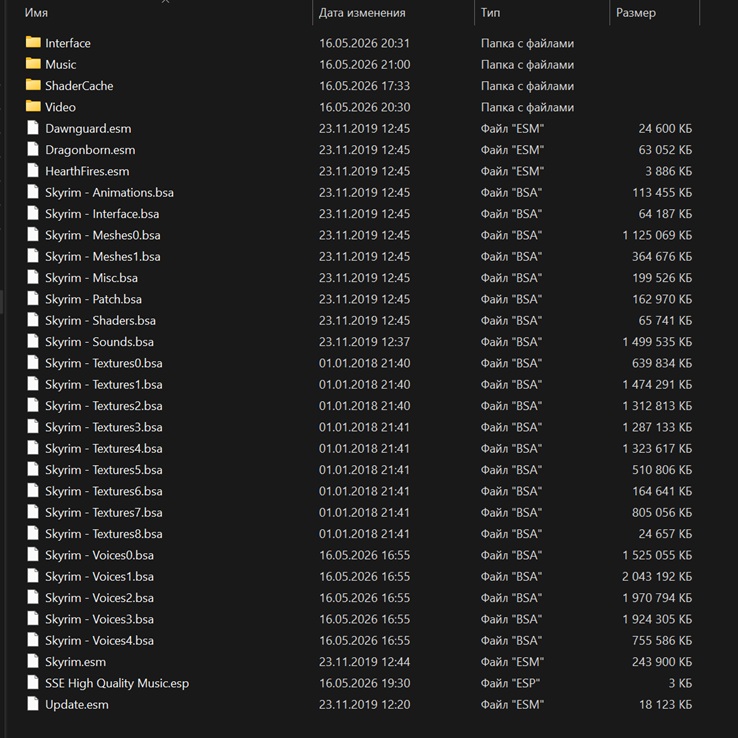This screenshot has width=738, height=738.
Task: Click the size value 63 052 КБ
Action: pos(665,150)
